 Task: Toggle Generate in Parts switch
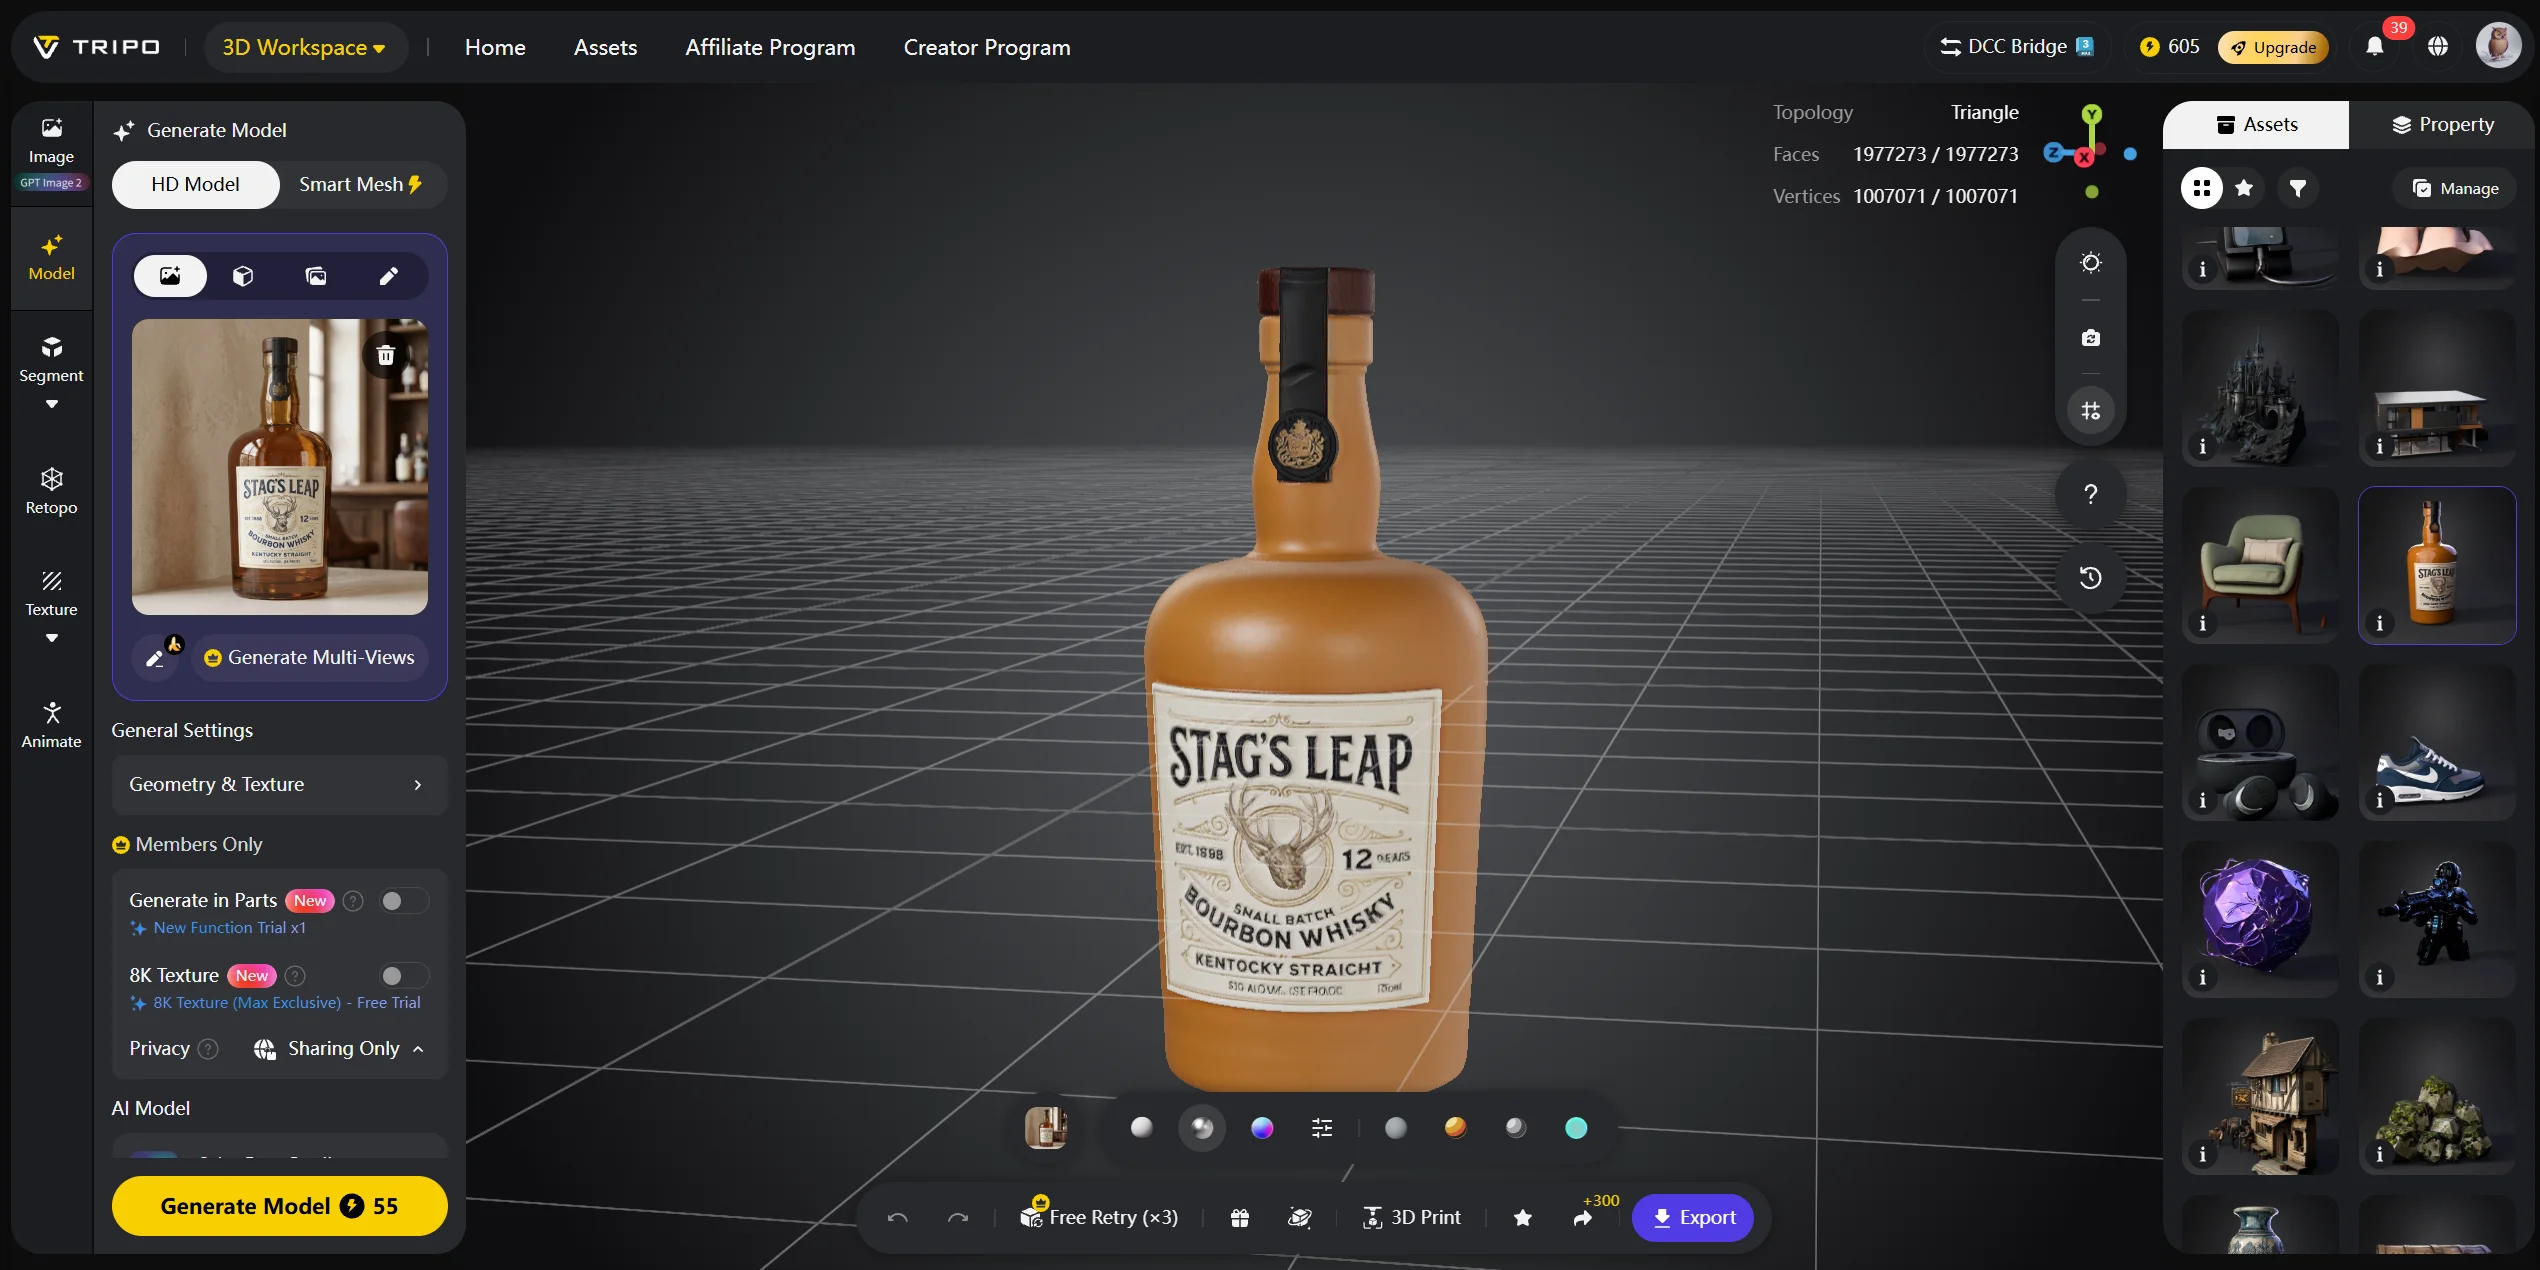coord(404,901)
